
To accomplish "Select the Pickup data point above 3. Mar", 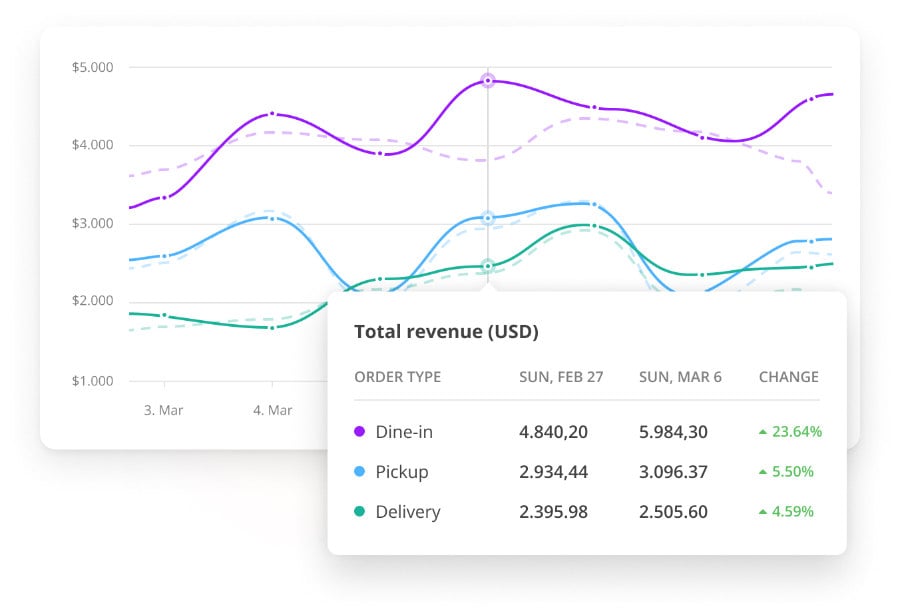I will [165, 256].
